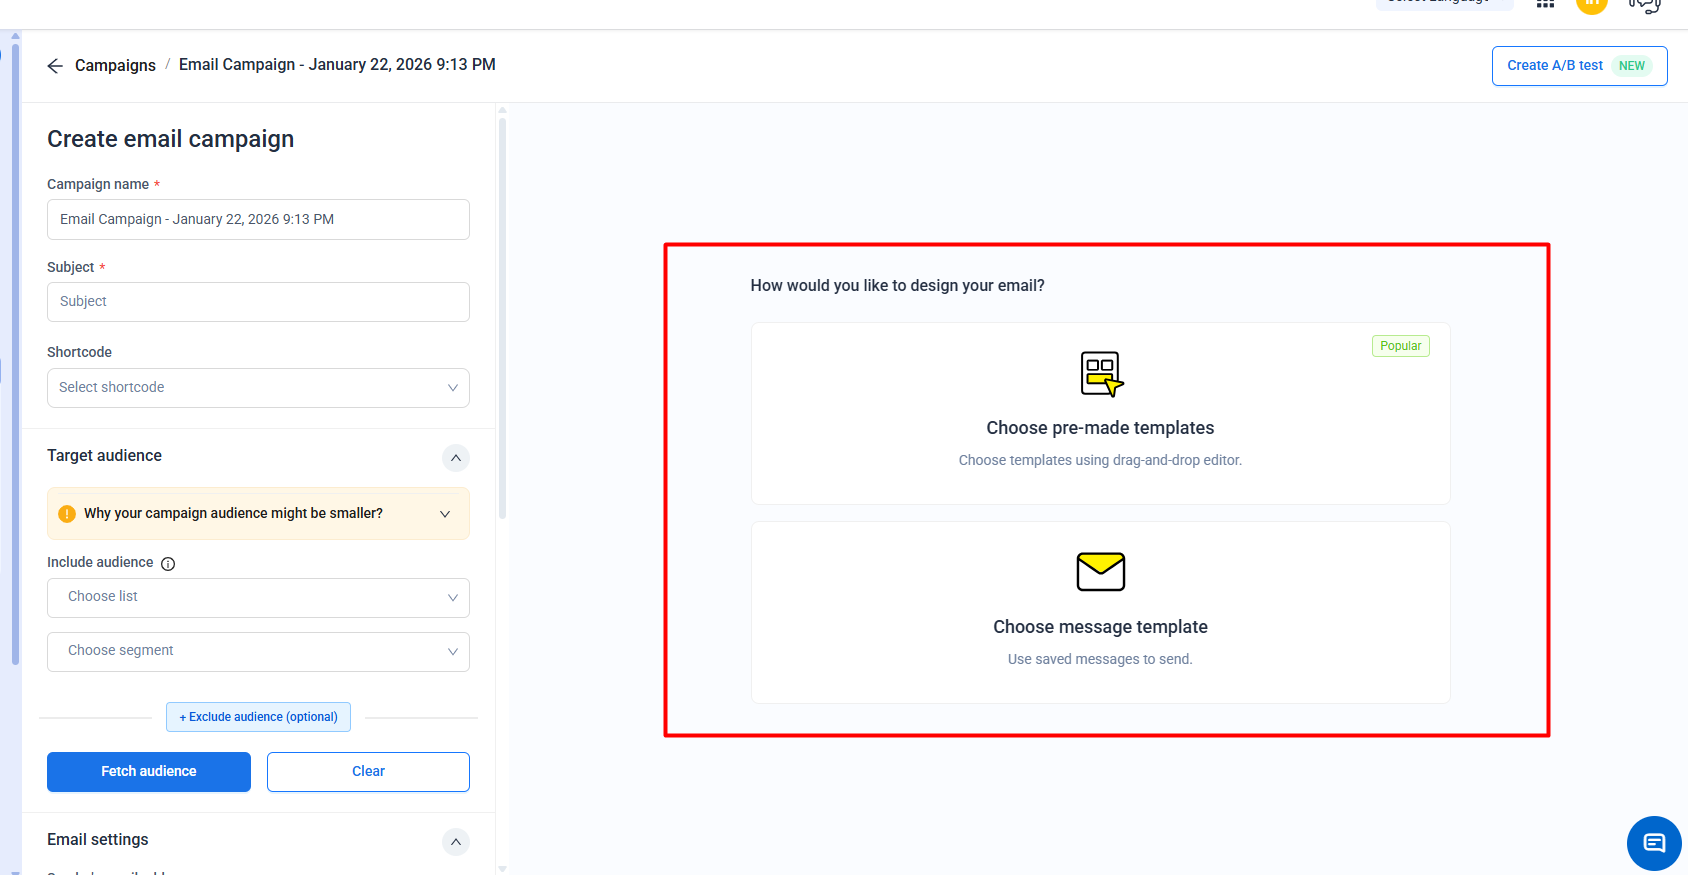
Task: Add an exclude audience option
Action: pyautogui.click(x=258, y=717)
